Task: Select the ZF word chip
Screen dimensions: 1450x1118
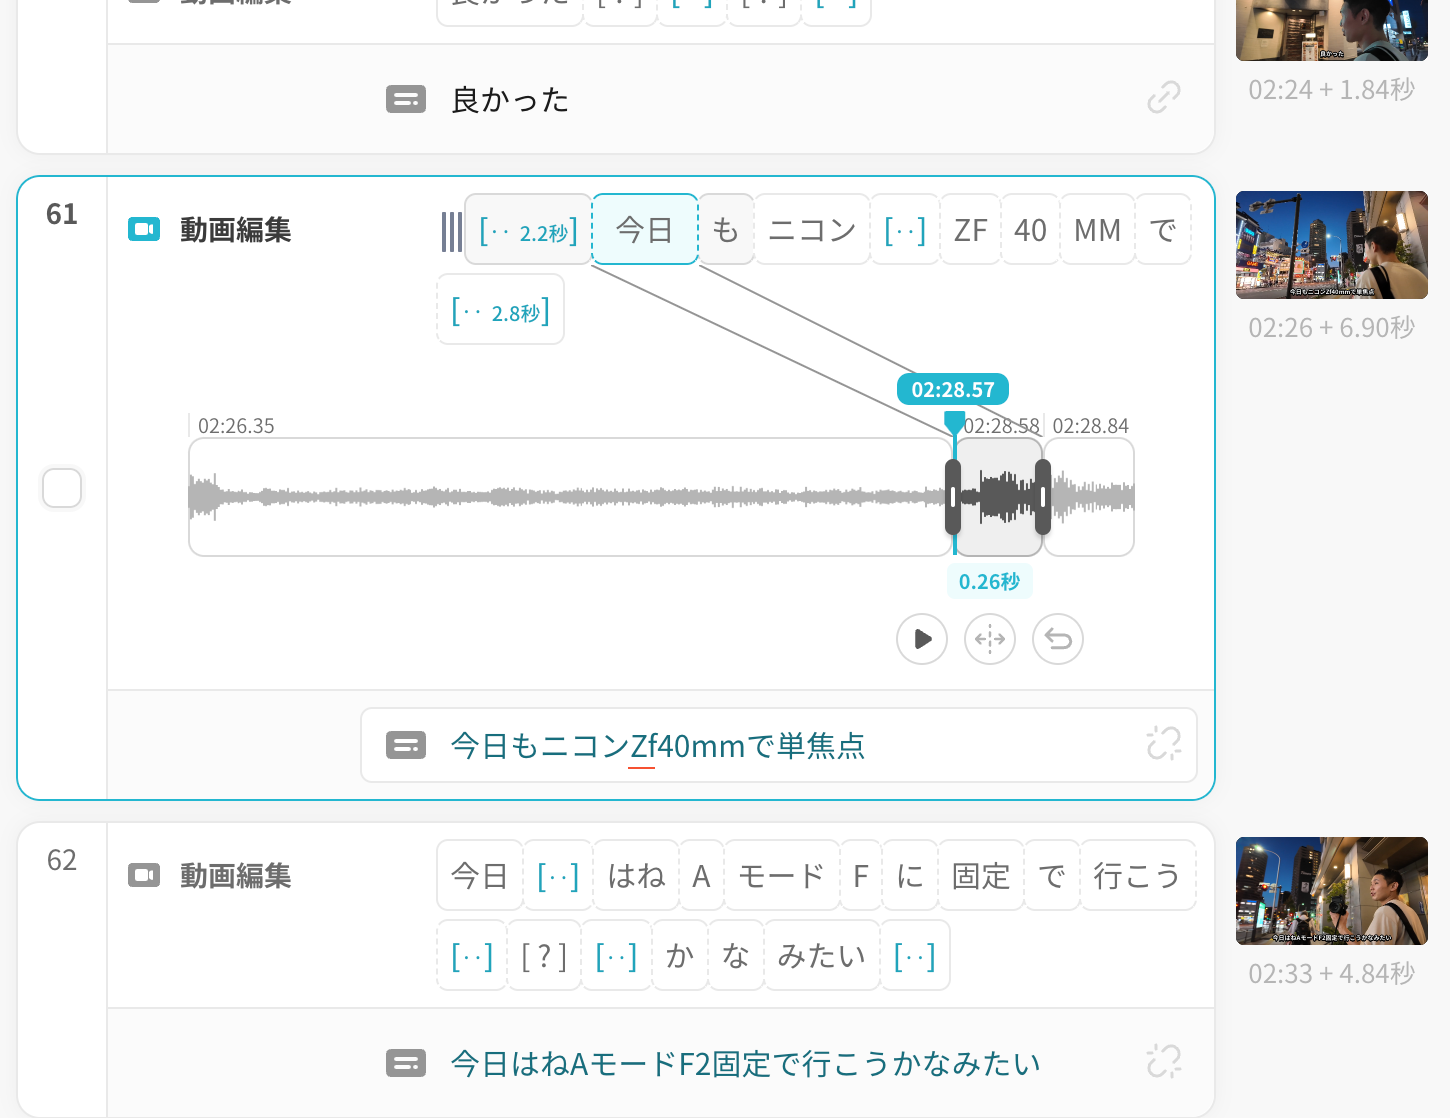Action: pos(970,230)
